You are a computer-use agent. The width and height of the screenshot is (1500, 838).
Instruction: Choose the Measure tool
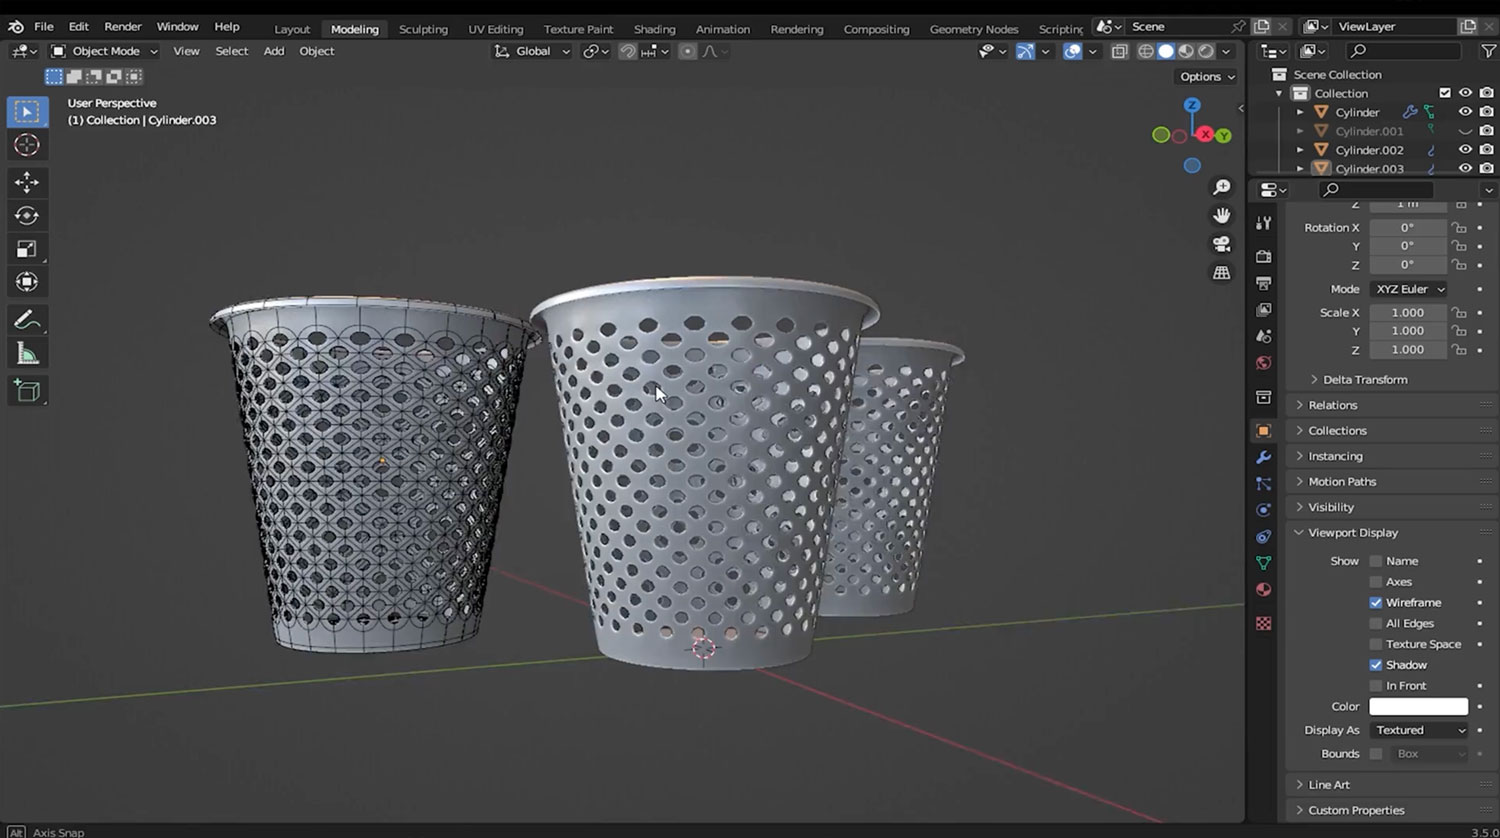click(27, 352)
